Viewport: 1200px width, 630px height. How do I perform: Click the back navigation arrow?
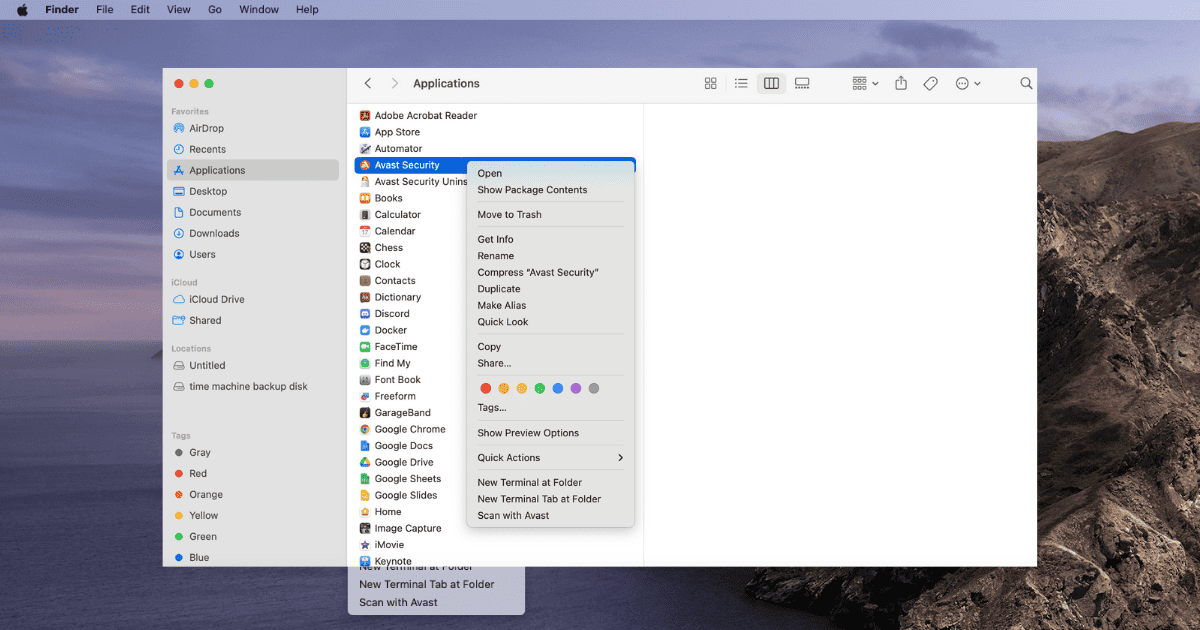[x=368, y=84]
